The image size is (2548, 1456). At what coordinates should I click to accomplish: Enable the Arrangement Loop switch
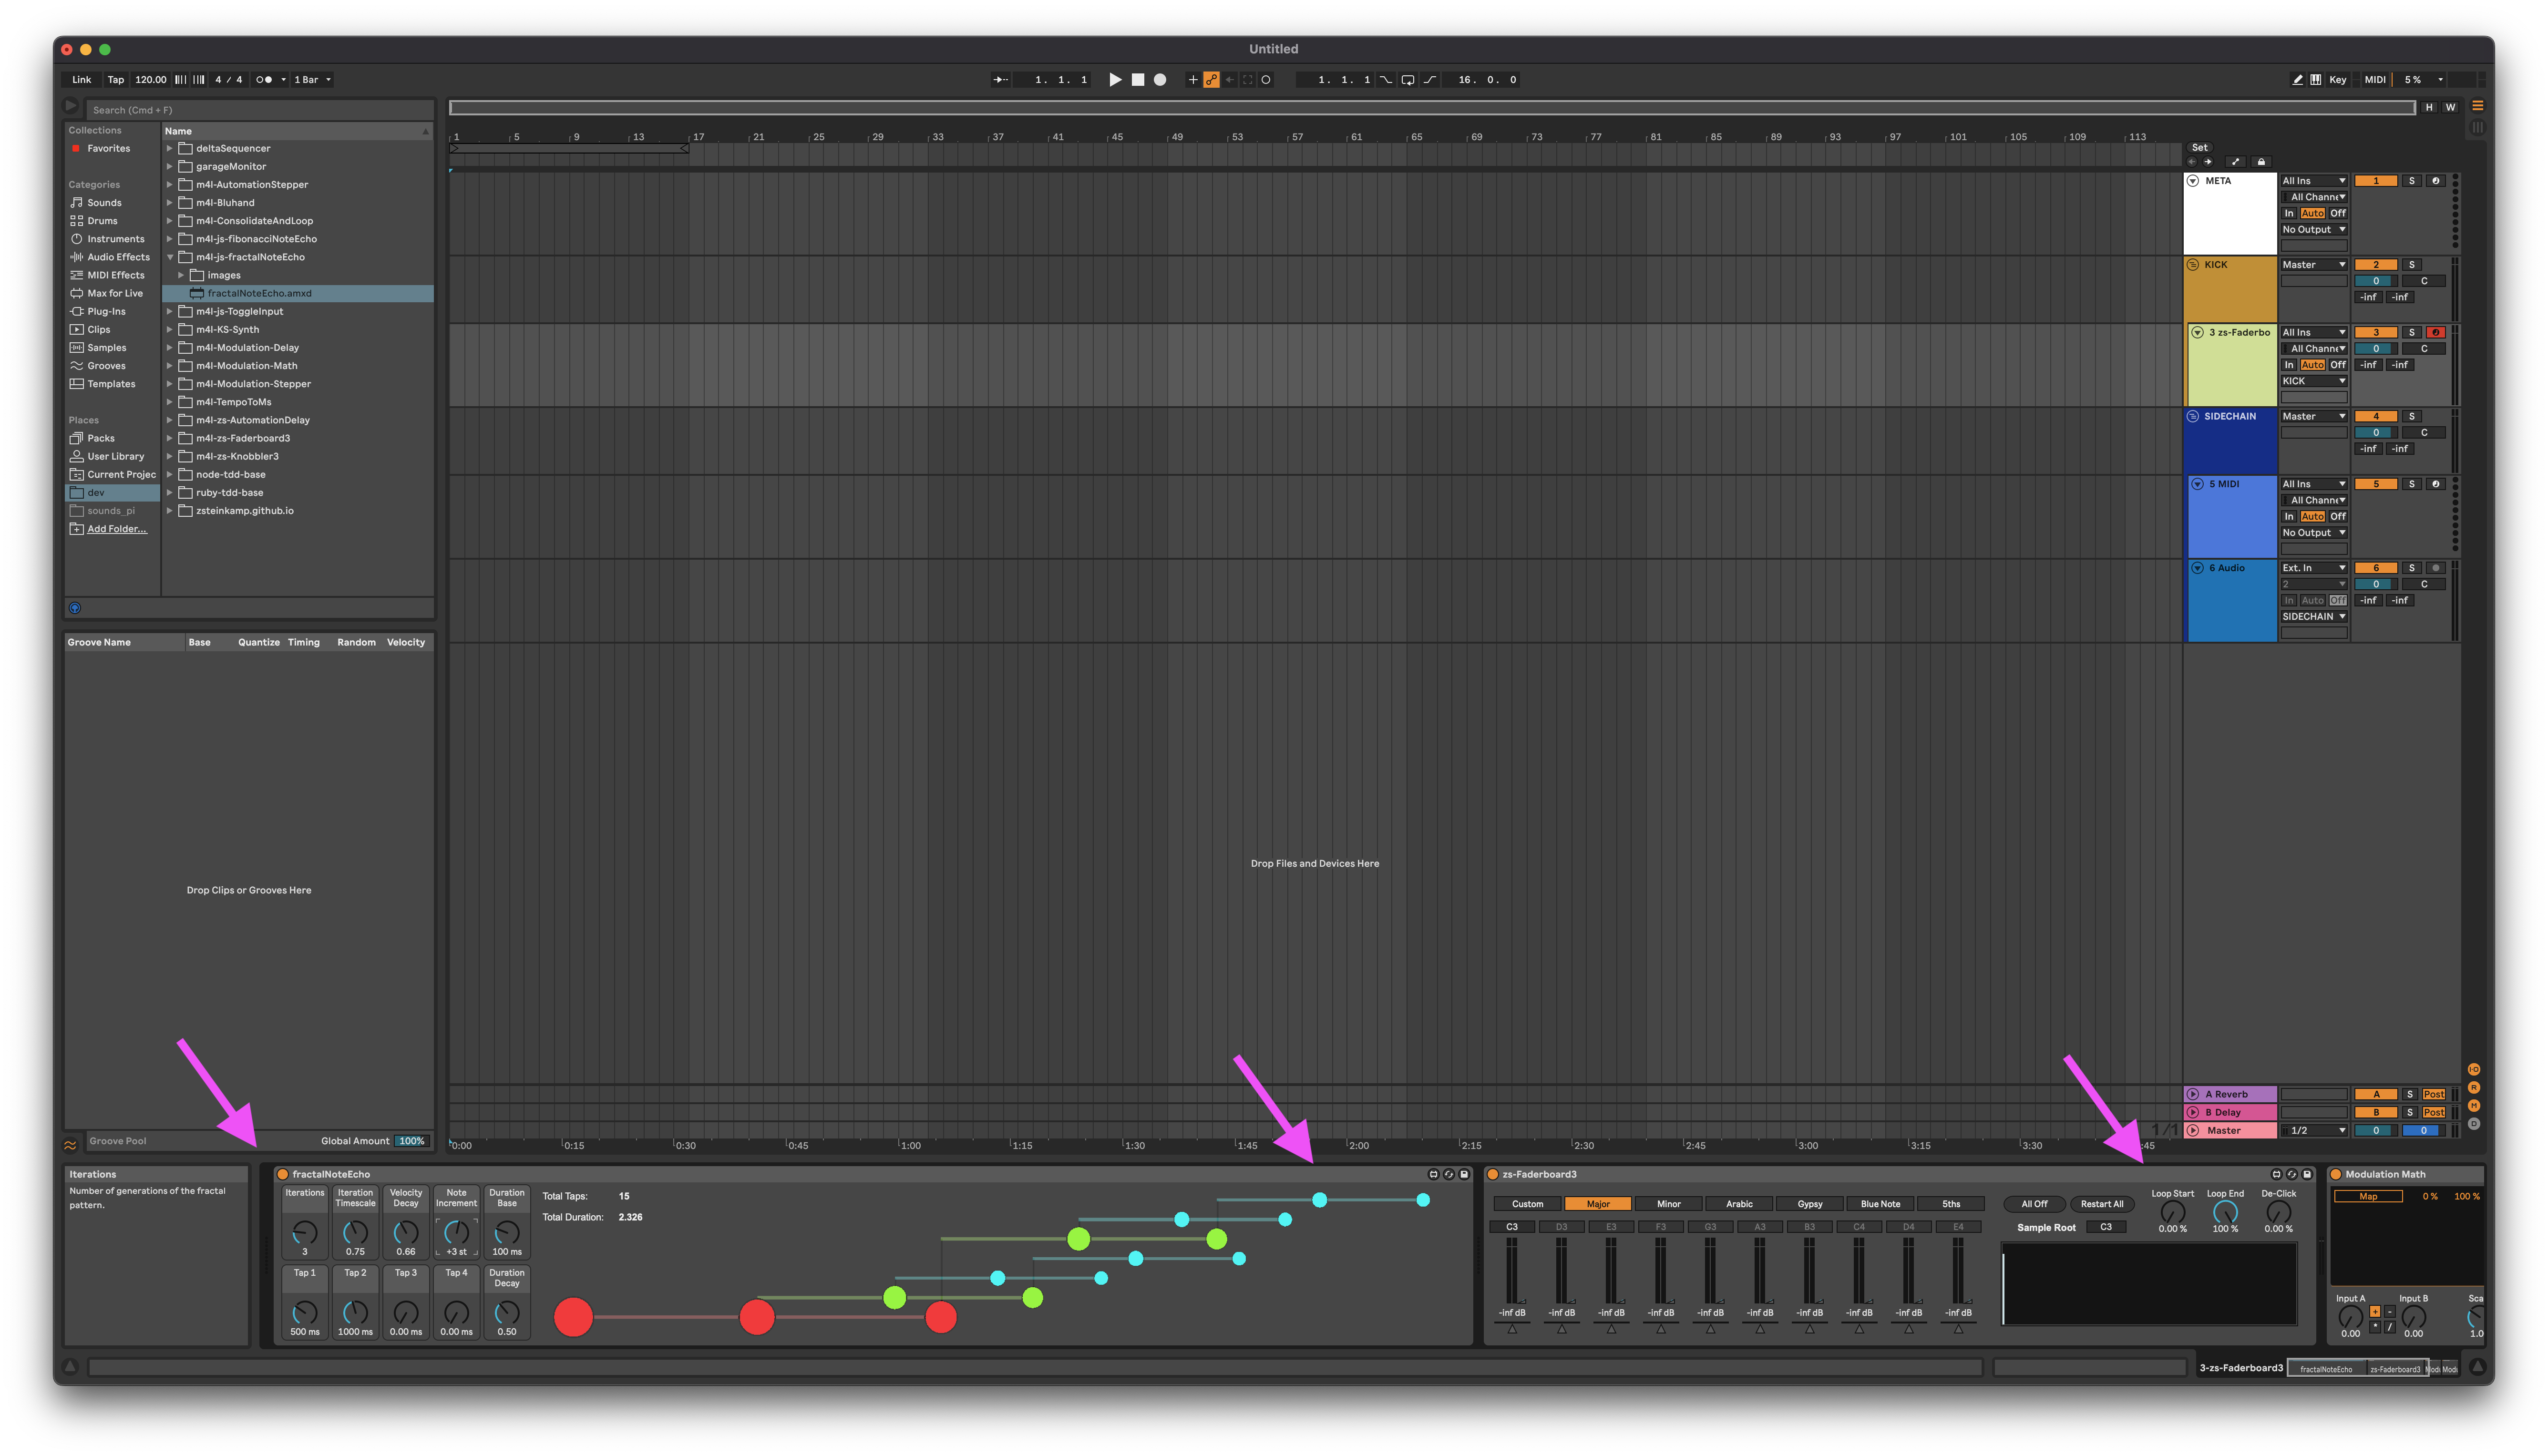click(x=1407, y=80)
